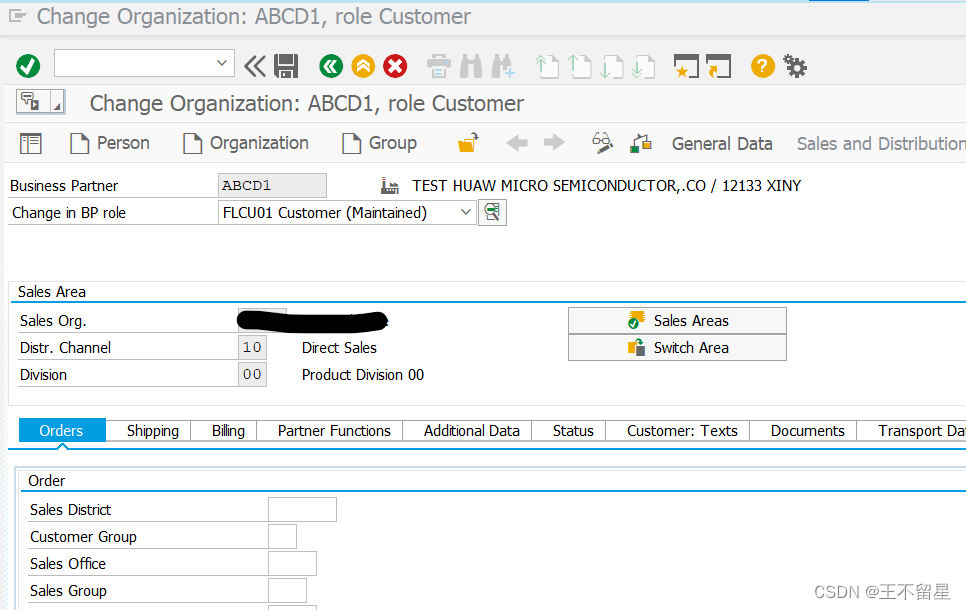The width and height of the screenshot is (966, 610).
Task: Open the Change in BP role dropdown
Action: pyautogui.click(x=464, y=212)
